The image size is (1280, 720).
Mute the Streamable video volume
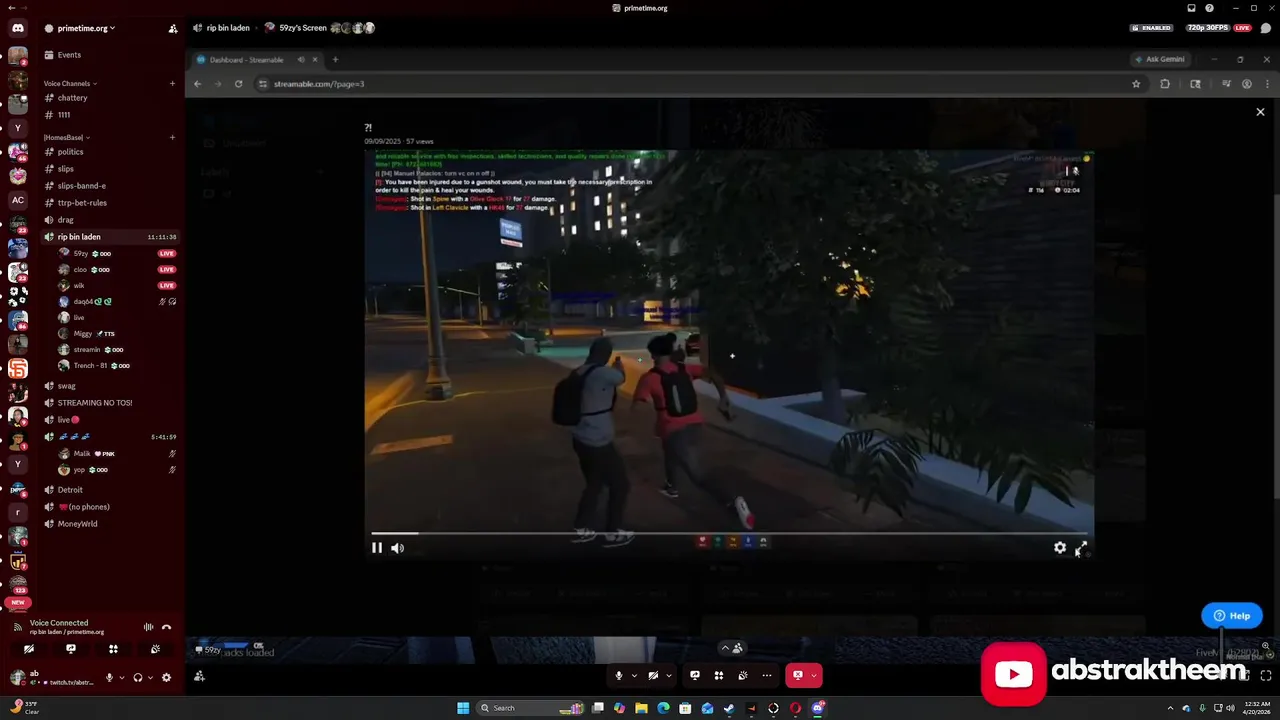[x=397, y=548]
